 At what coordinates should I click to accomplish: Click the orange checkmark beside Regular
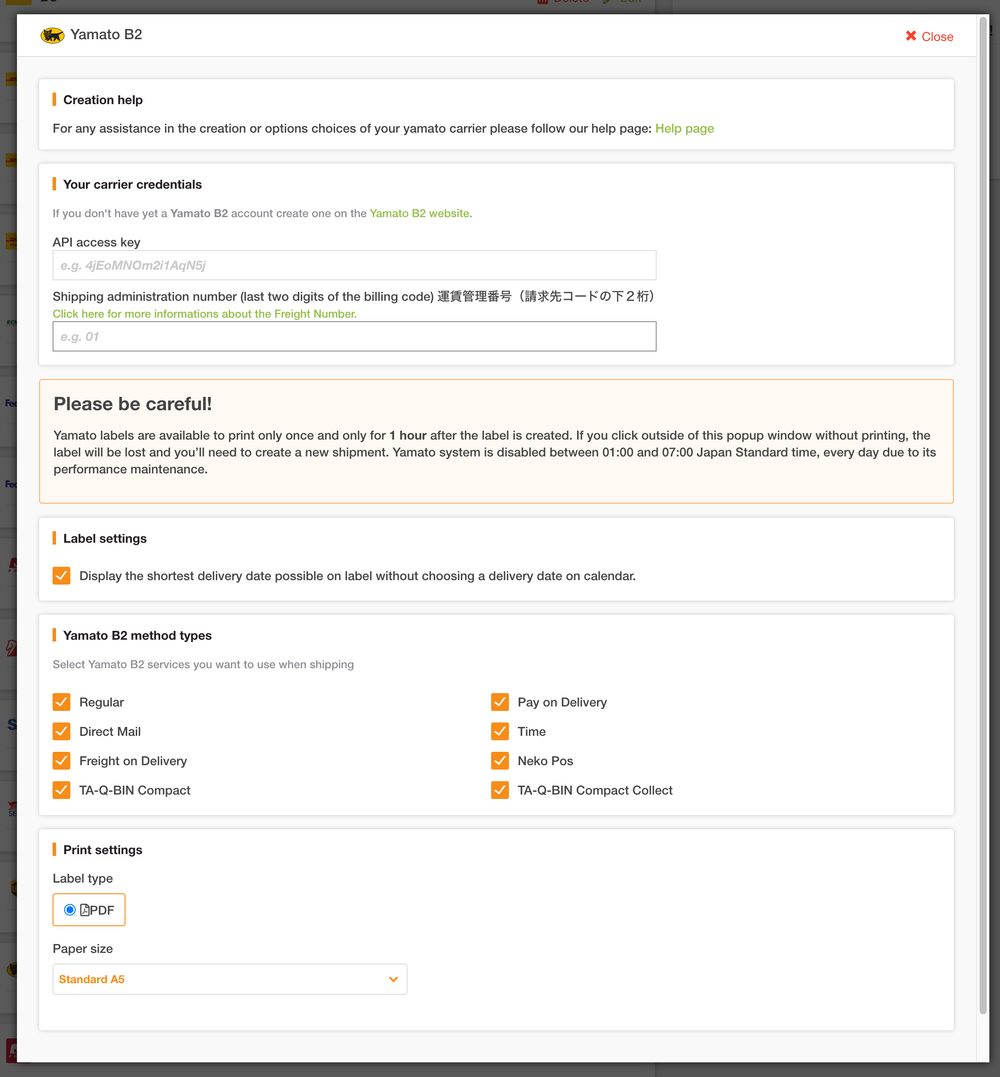pos(61,702)
